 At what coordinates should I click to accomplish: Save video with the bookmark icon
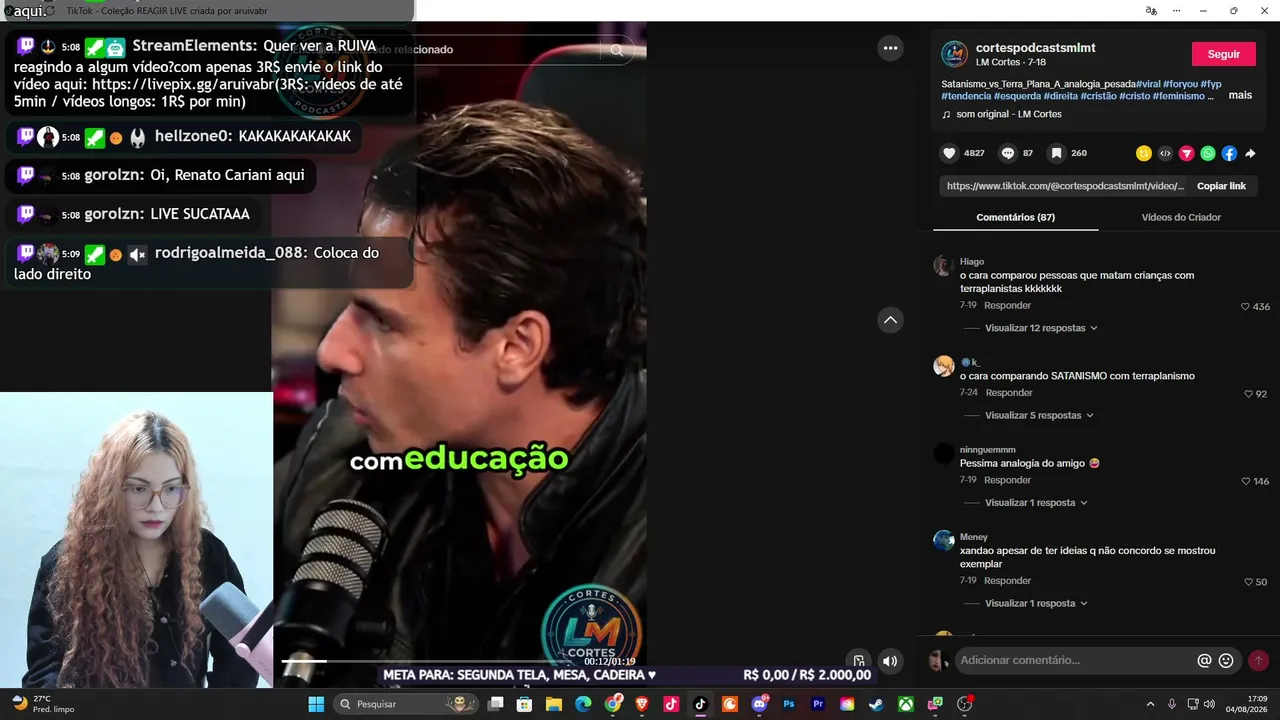tap(1056, 153)
